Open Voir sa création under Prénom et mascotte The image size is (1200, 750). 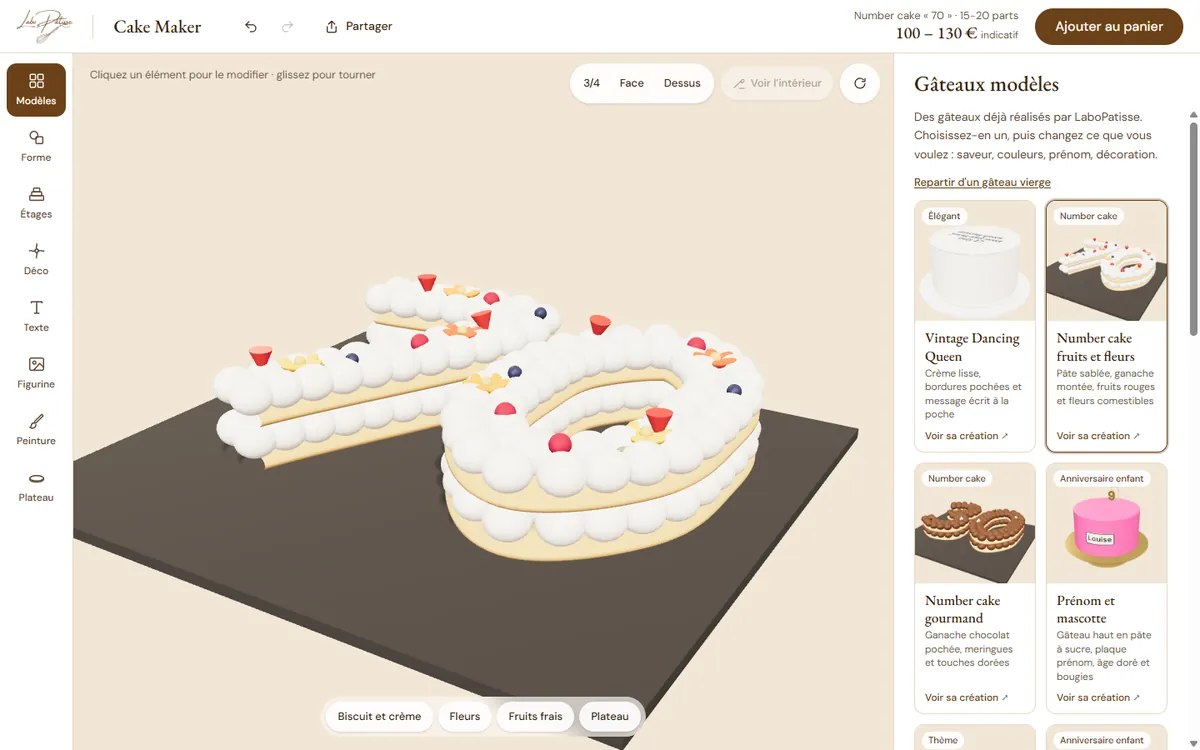[1099, 698]
